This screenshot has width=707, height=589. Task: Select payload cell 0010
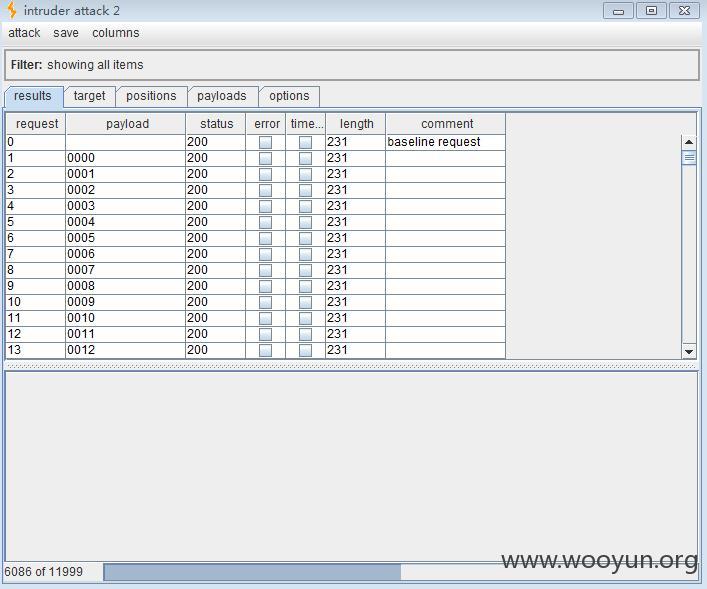(x=125, y=318)
